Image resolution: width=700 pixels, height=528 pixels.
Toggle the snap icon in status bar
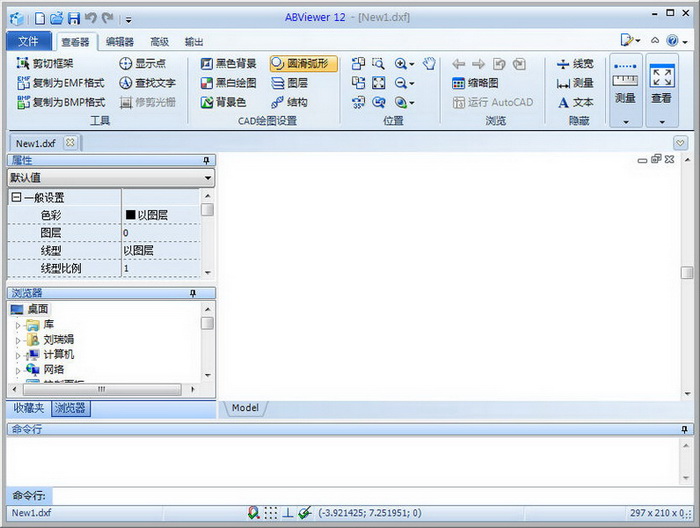(254, 513)
